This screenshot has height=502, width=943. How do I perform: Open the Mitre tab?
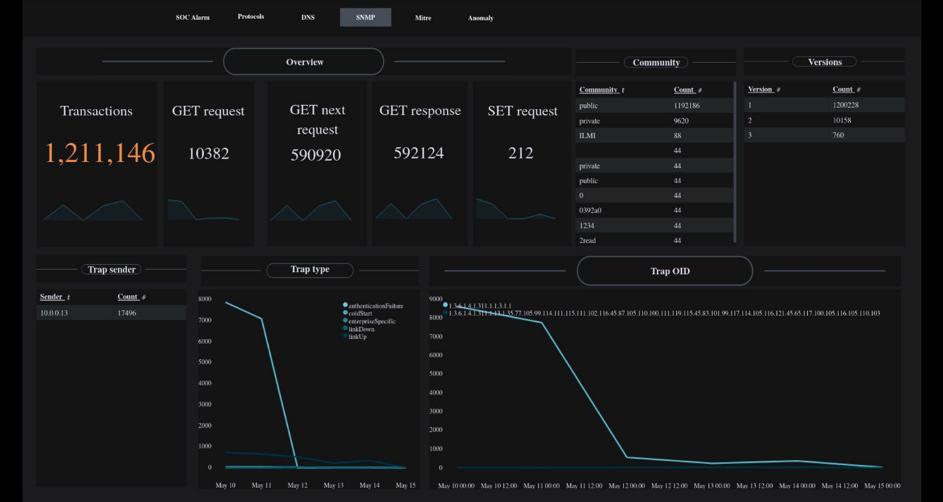(423, 18)
